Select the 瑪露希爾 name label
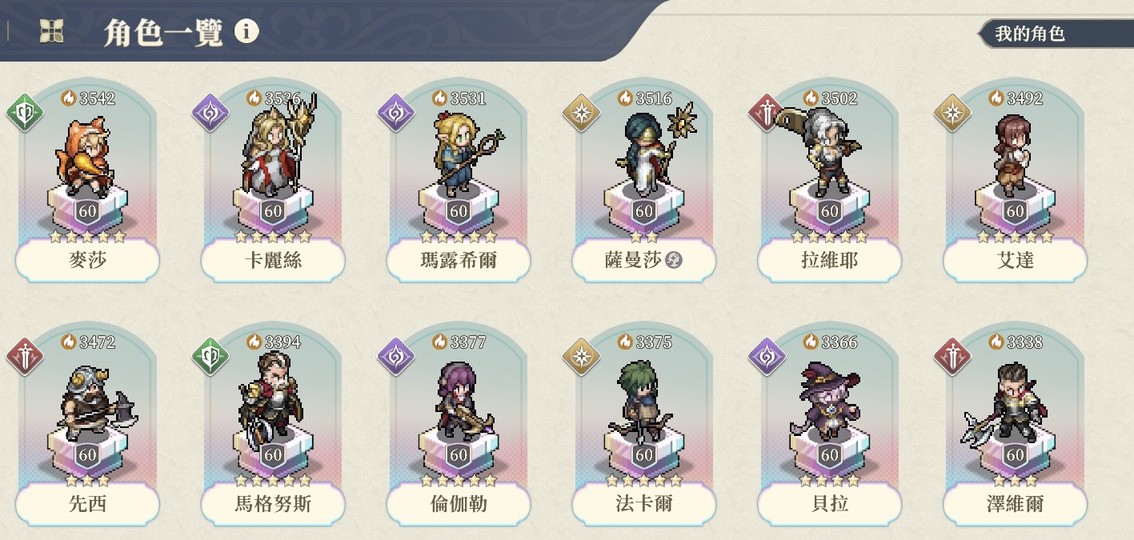Screen dimensions: 1134x540 pos(459,260)
